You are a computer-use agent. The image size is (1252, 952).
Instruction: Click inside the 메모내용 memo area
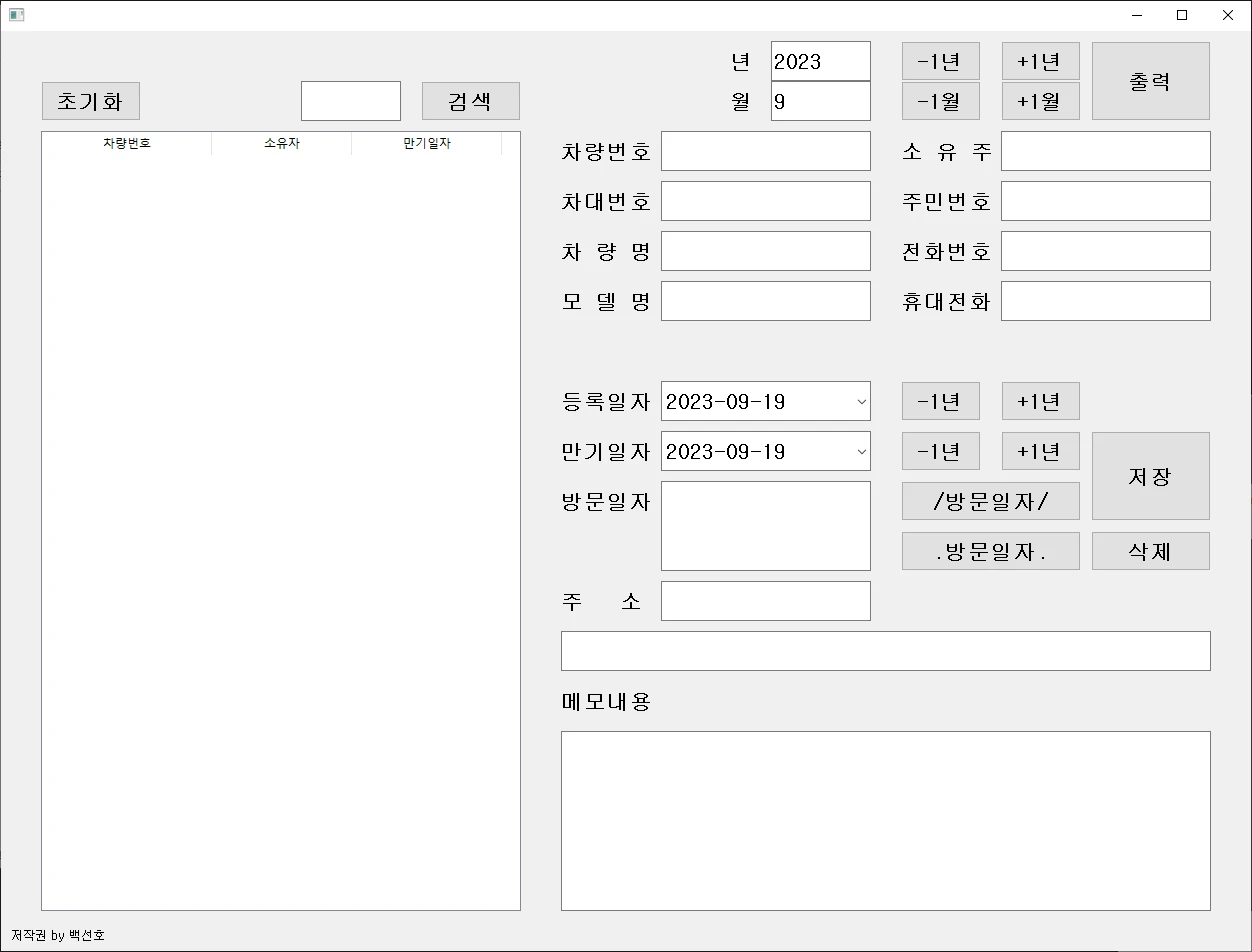pyautogui.click(x=885, y=820)
